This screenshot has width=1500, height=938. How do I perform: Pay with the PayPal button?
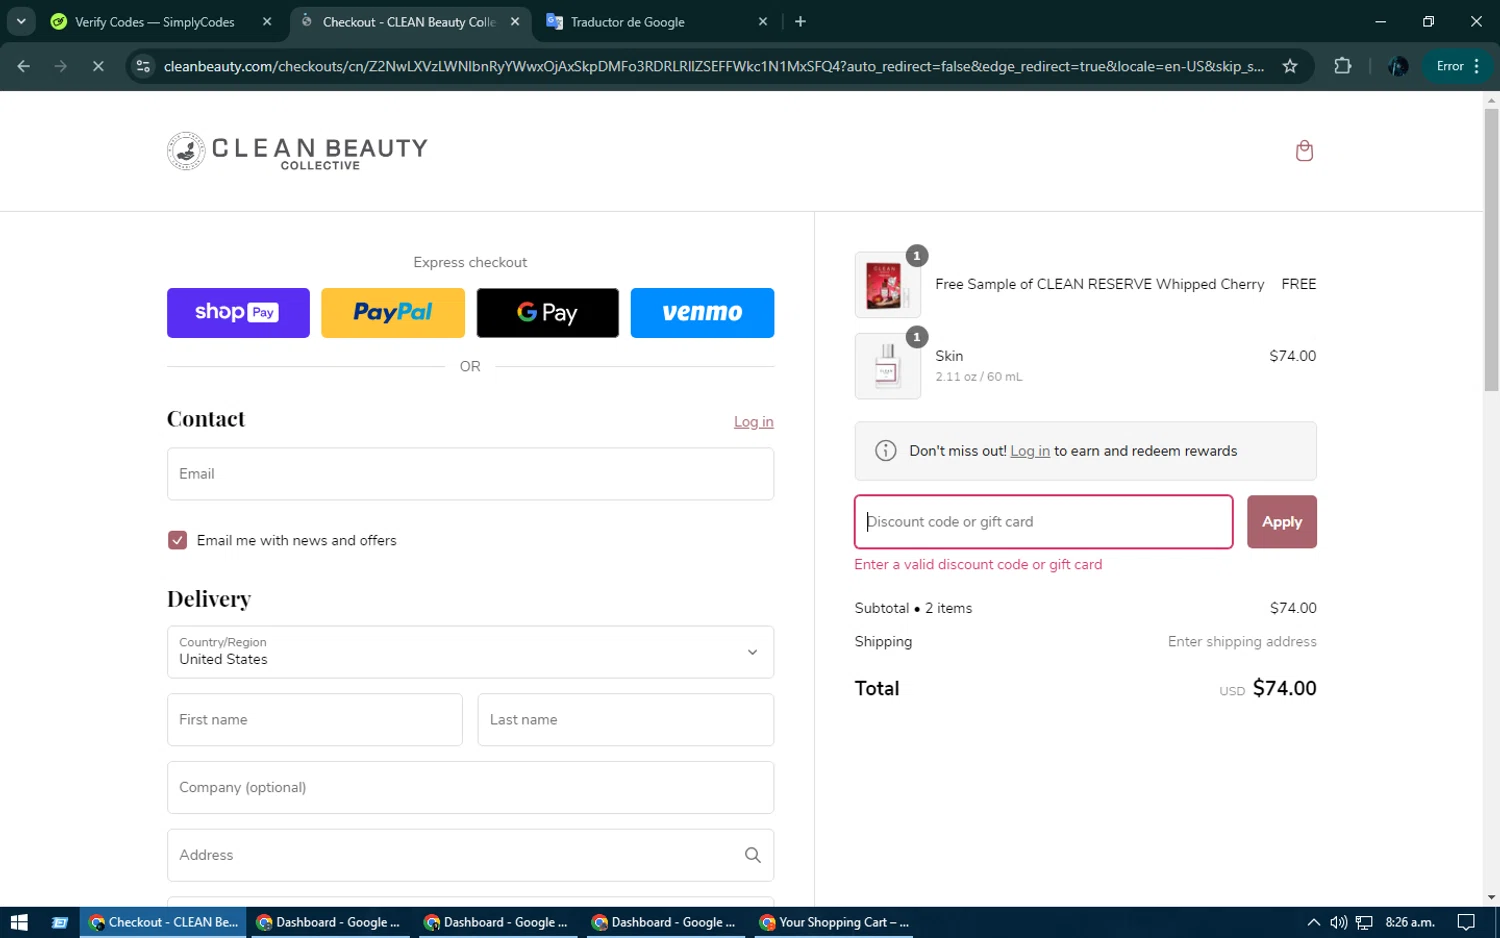click(393, 313)
